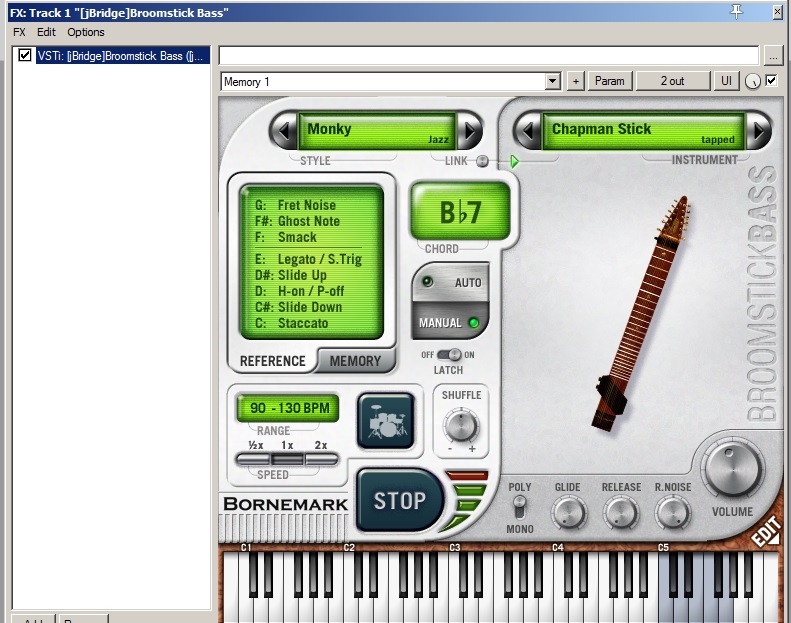
Task: Click the B♭7 chord display
Action: (x=460, y=212)
